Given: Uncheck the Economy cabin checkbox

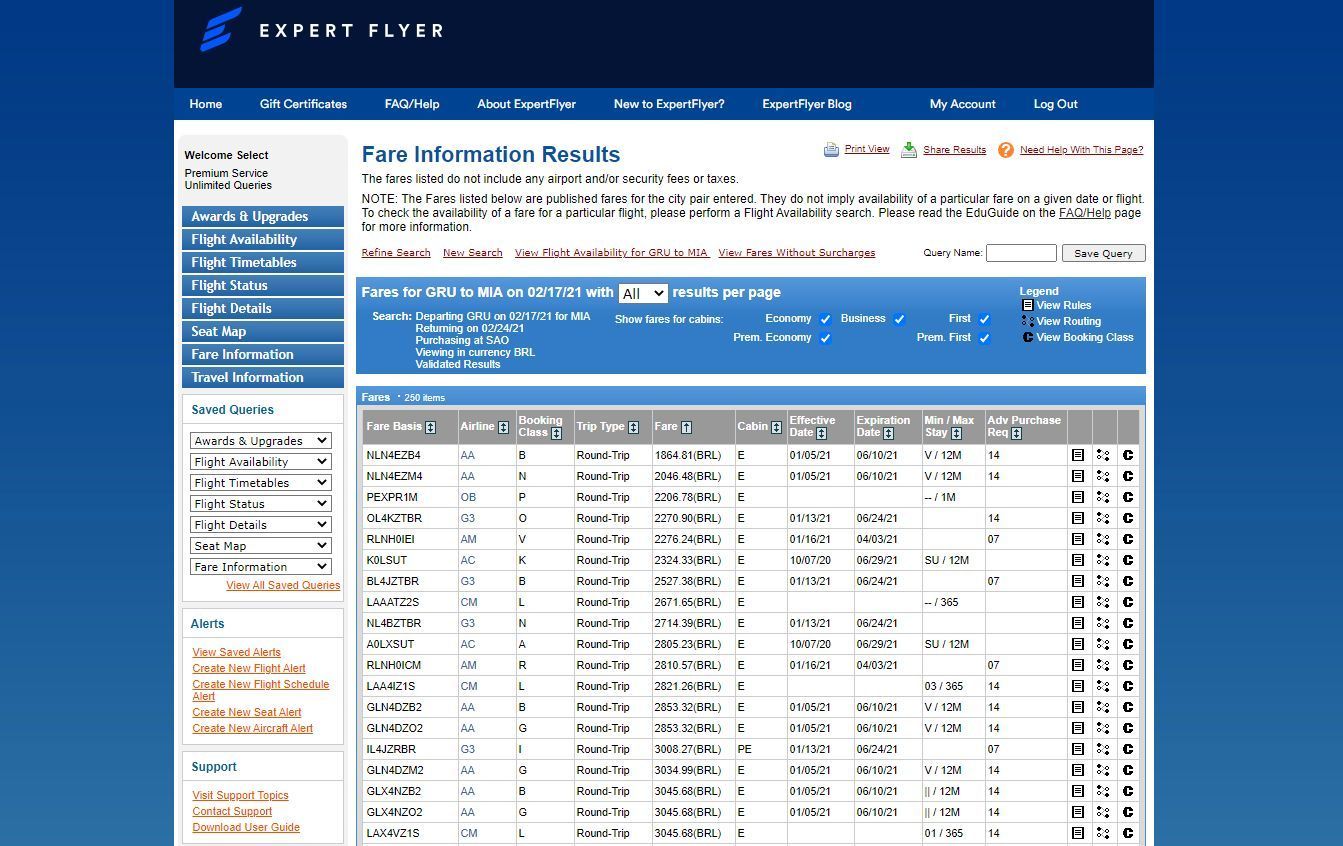Looking at the screenshot, I should (x=825, y=319).
